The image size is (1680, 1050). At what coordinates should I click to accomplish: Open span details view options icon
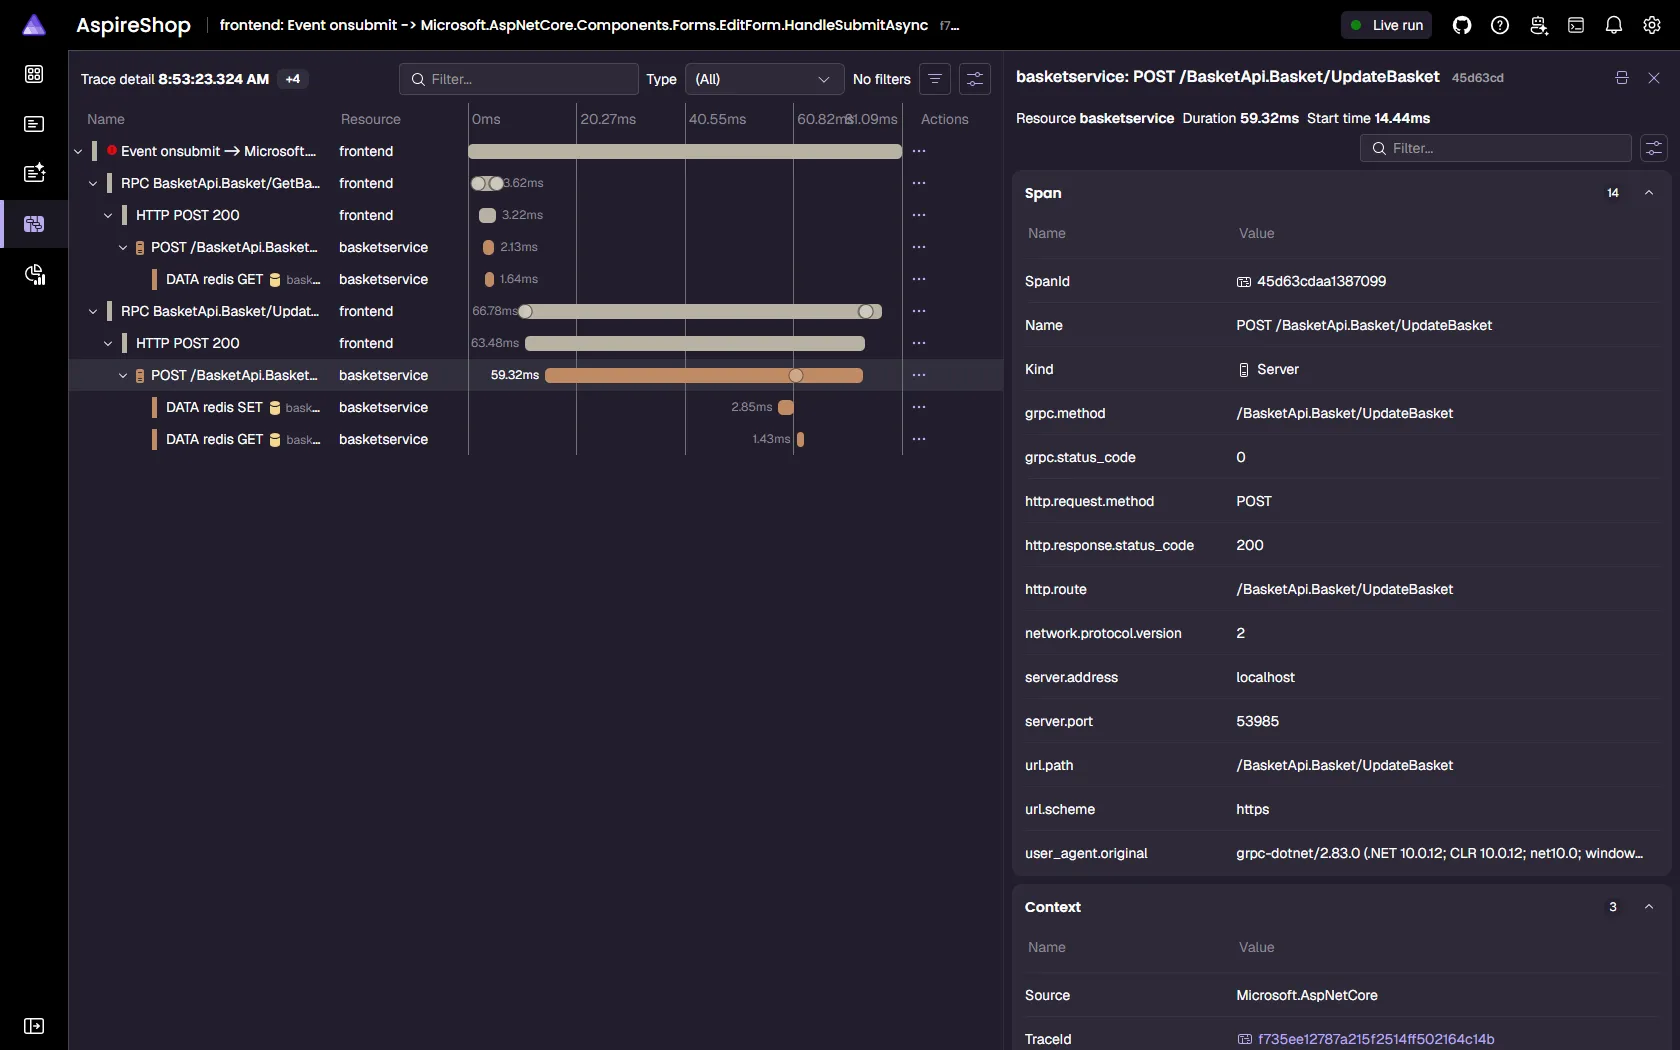1654,148
